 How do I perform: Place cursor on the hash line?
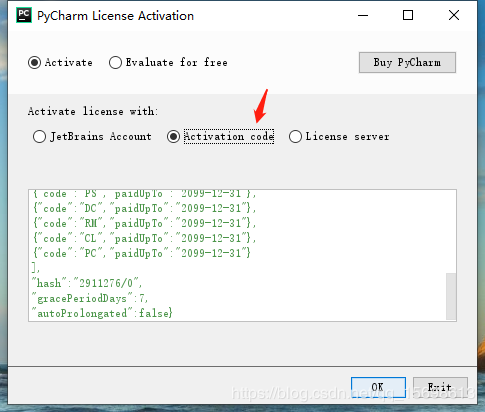[87, 283]
